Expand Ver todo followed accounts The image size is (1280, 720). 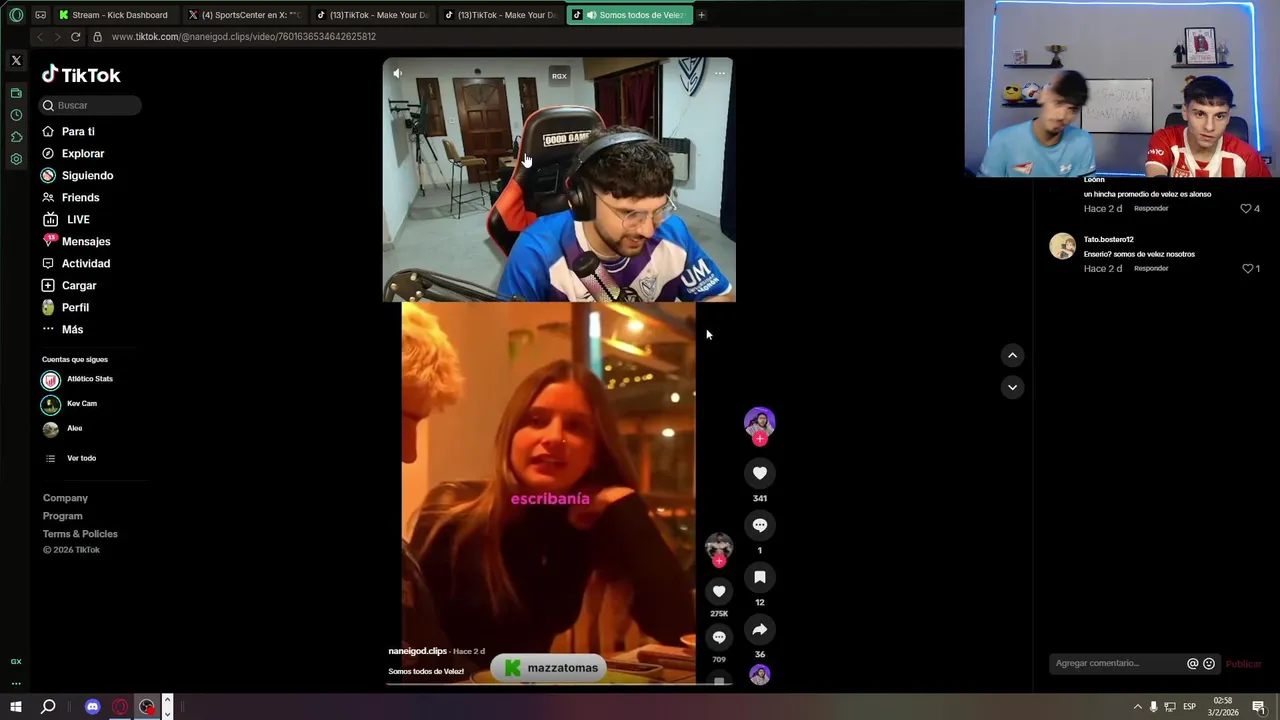tap(71, 458)
